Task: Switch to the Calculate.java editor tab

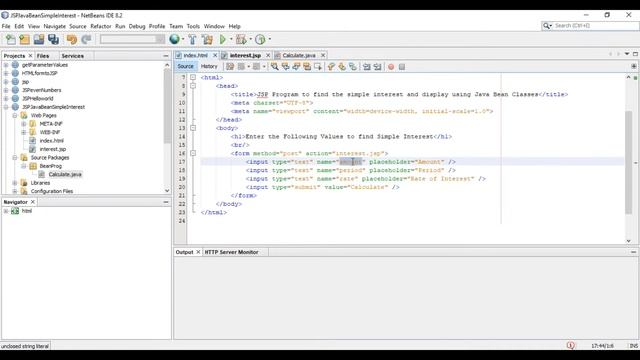Action: [x=299, y=55]
